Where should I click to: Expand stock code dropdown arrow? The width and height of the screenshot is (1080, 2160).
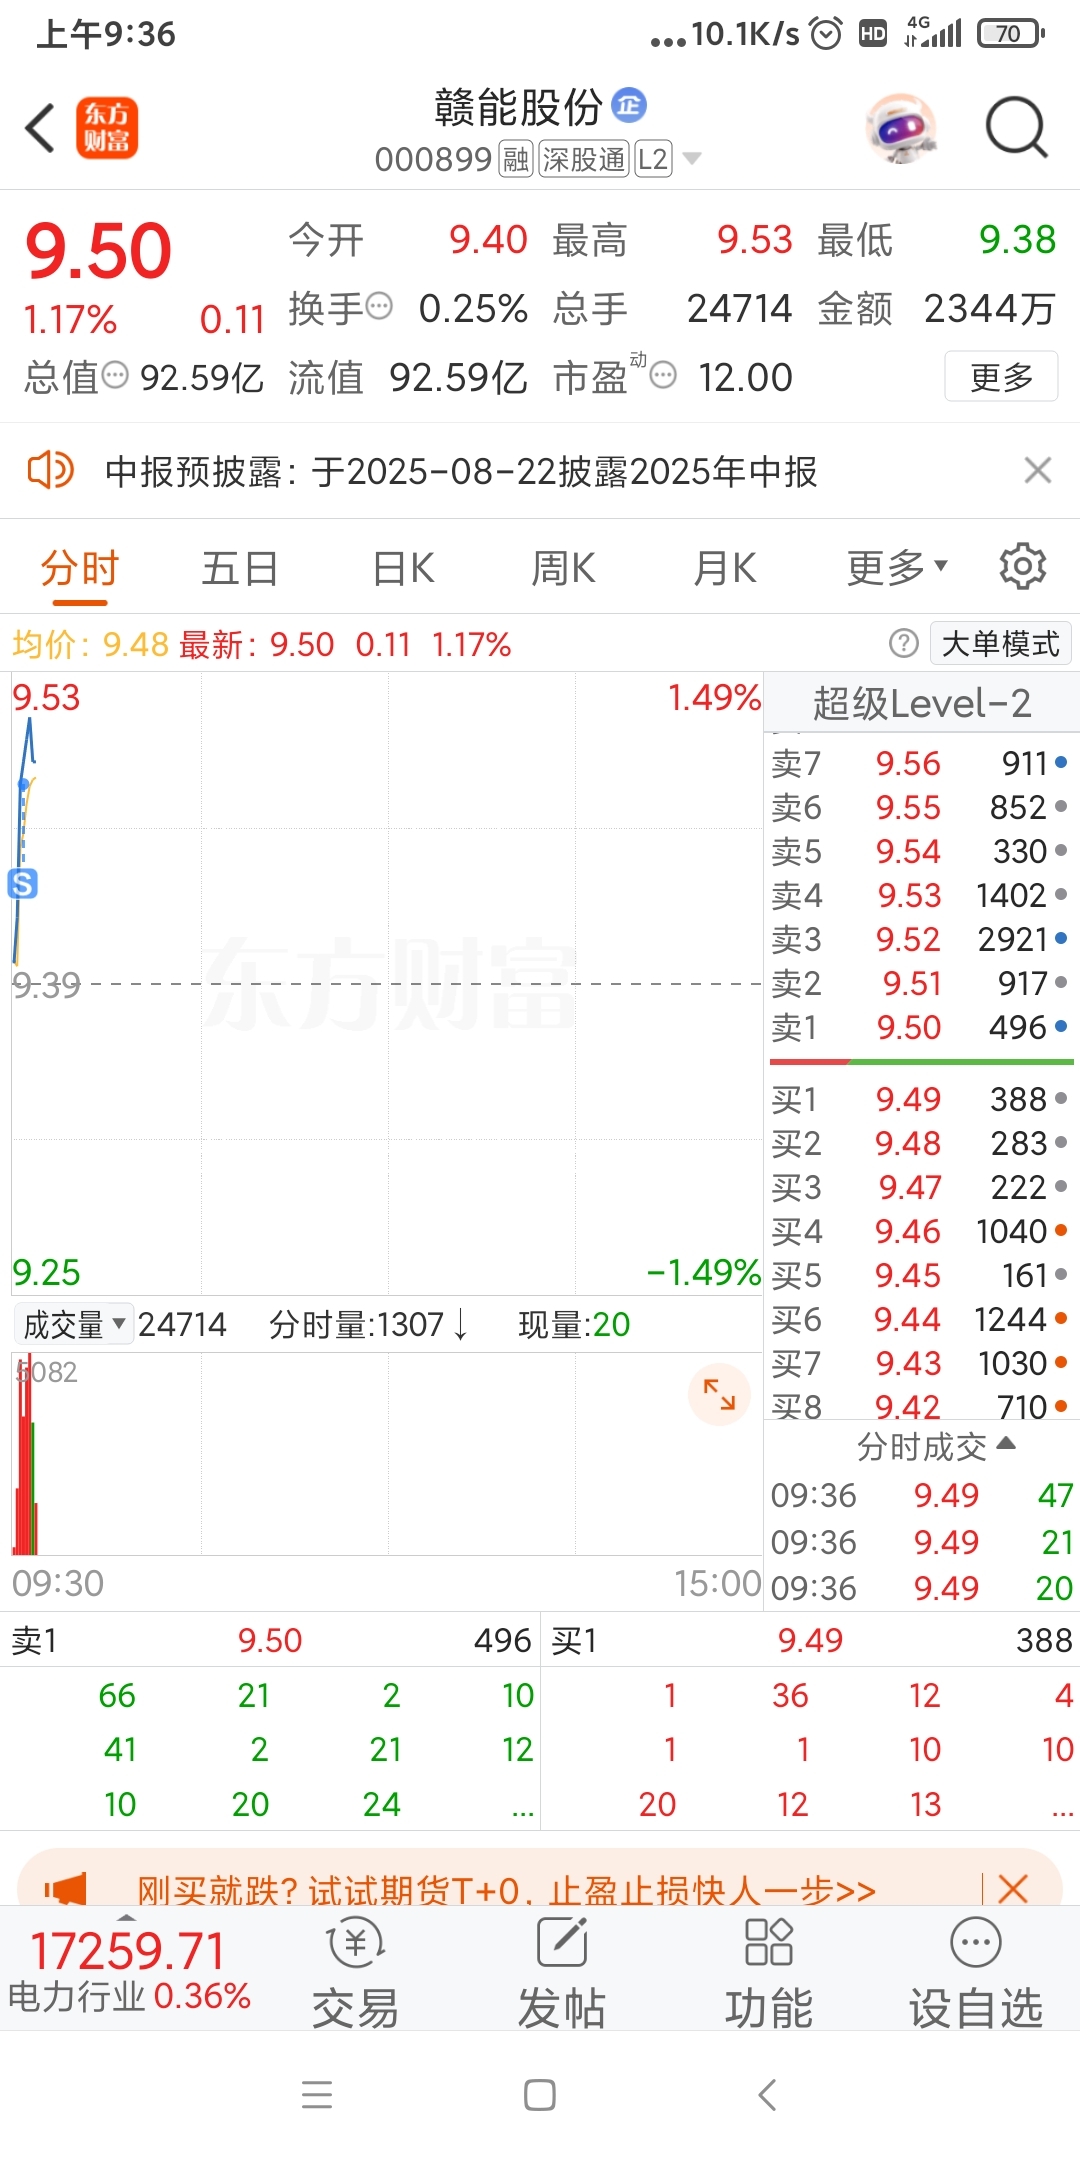pyautogui.click(x=691, y=159)
